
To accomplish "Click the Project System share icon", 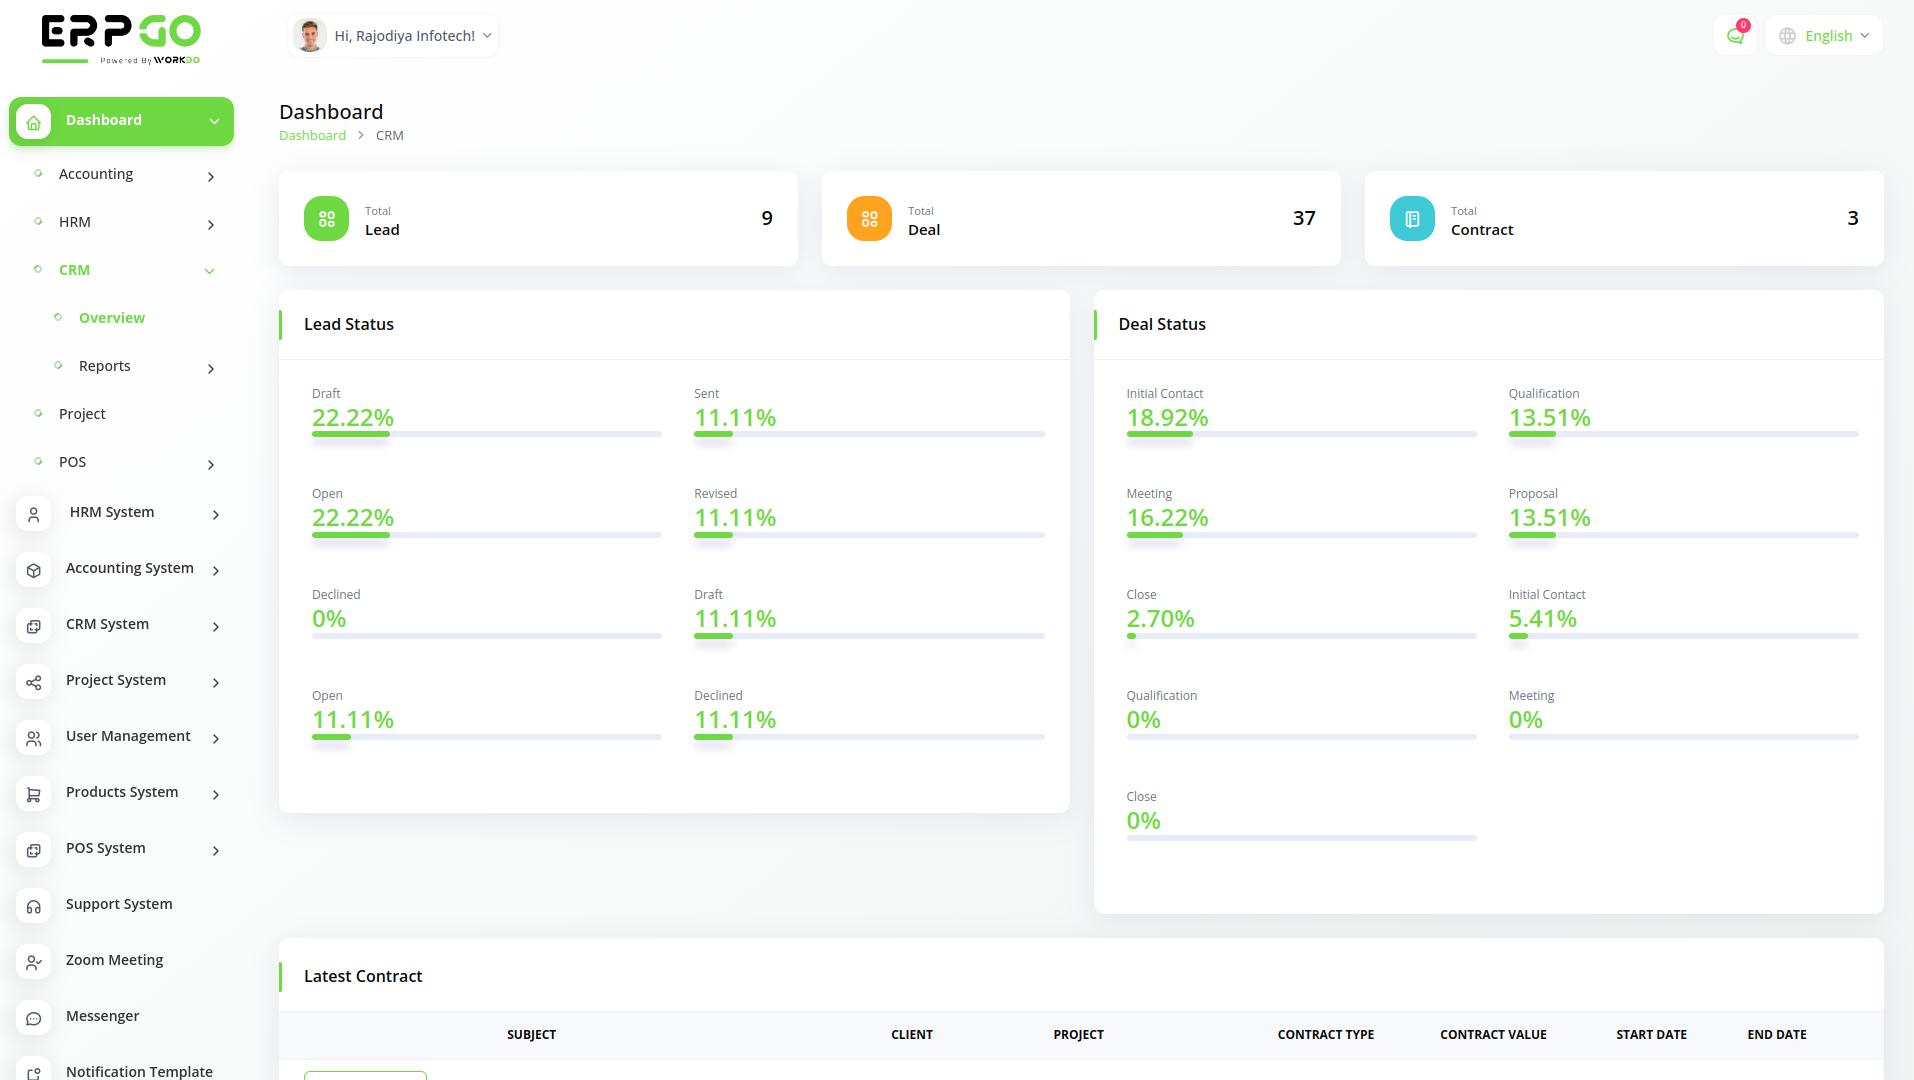I will pos(34,682).
